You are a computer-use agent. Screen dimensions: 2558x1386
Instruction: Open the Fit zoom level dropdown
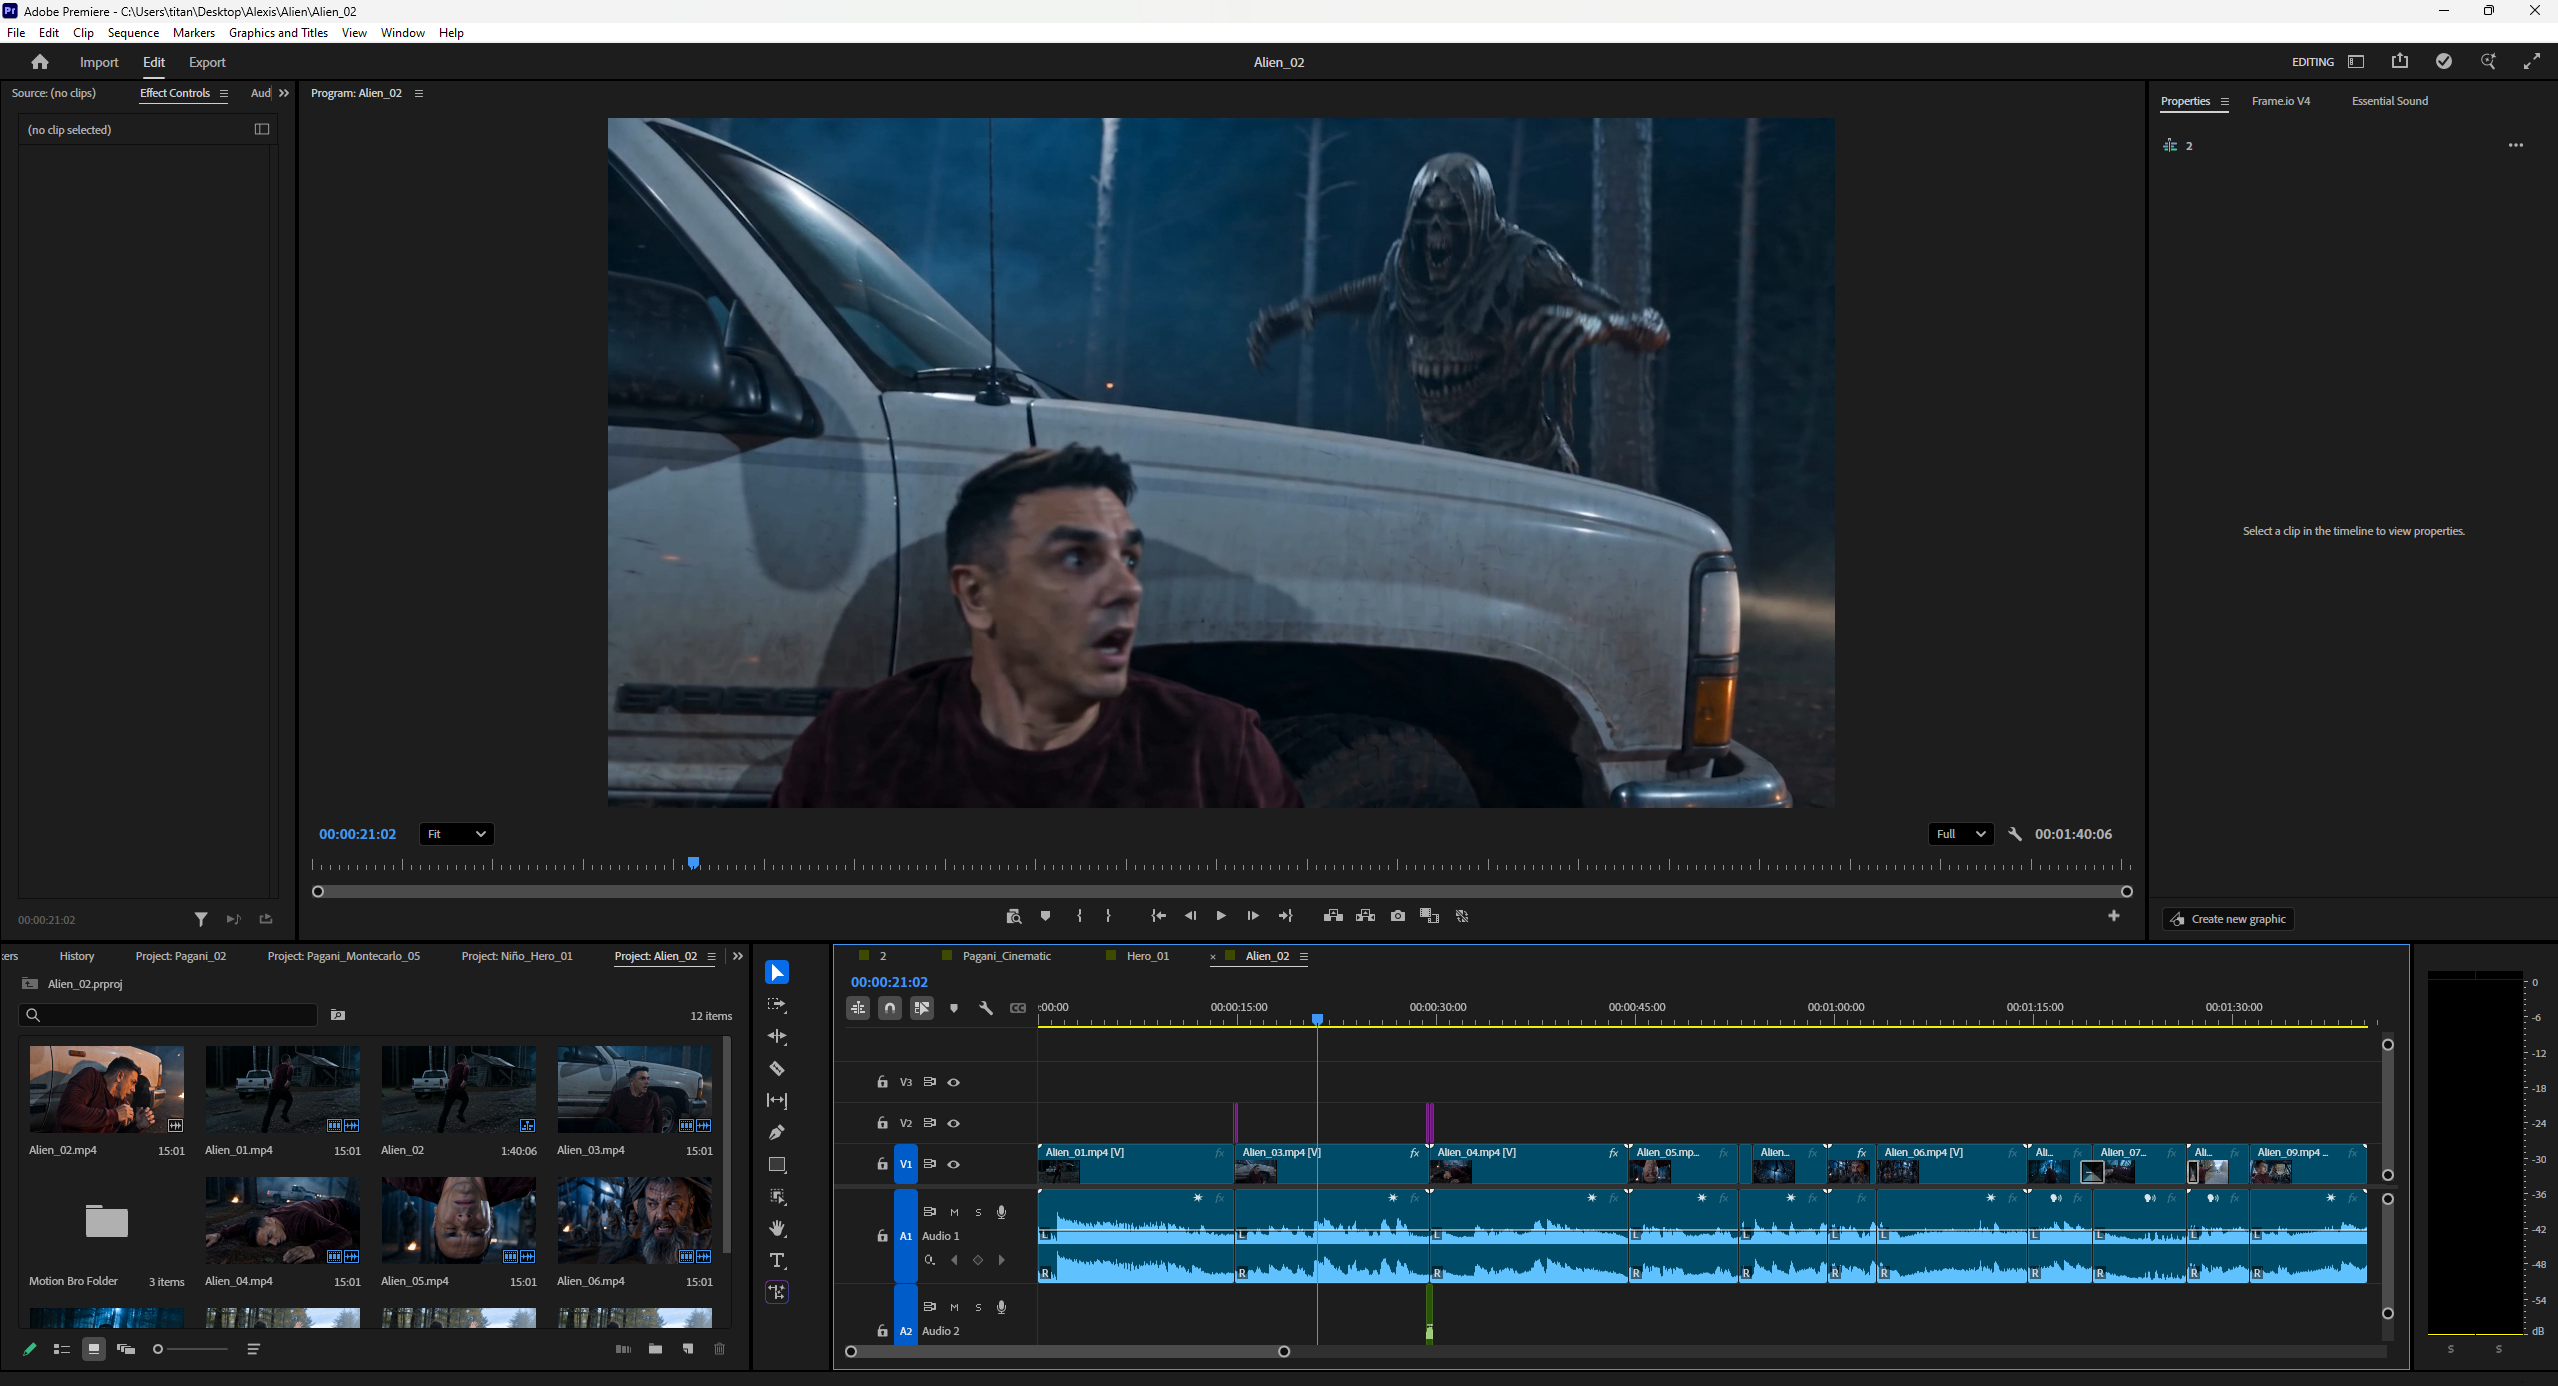(x=456, y=834)
